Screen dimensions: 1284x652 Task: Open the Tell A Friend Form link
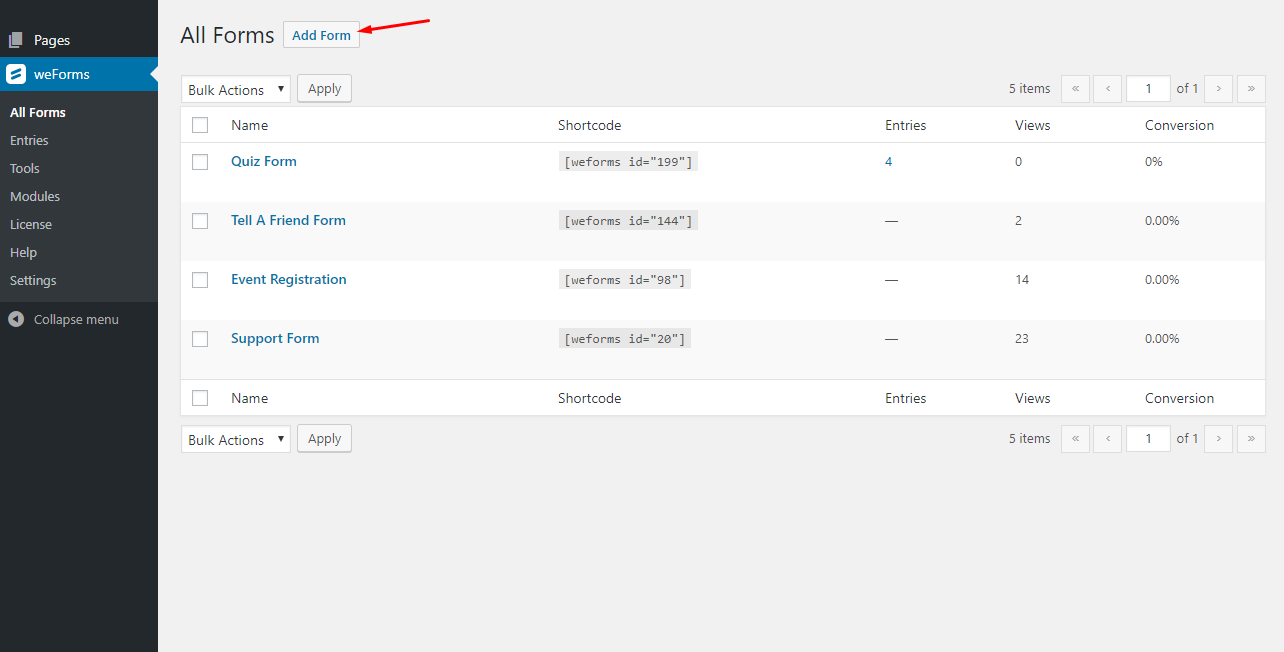288,220
